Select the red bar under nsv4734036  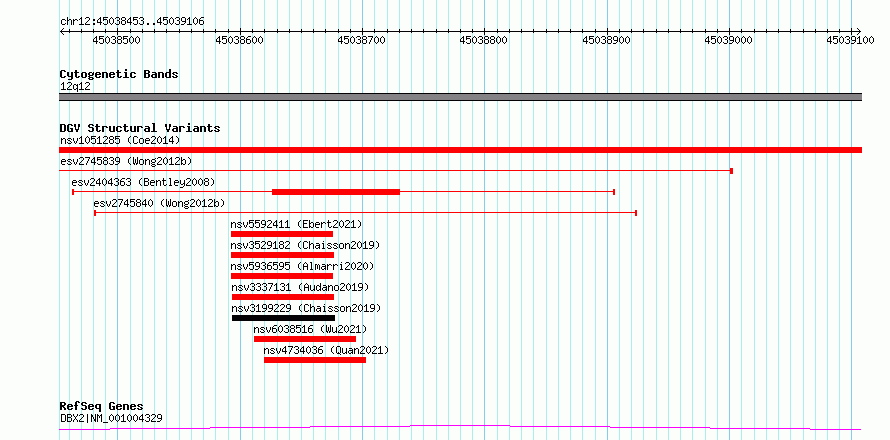(x=315, y=360)
